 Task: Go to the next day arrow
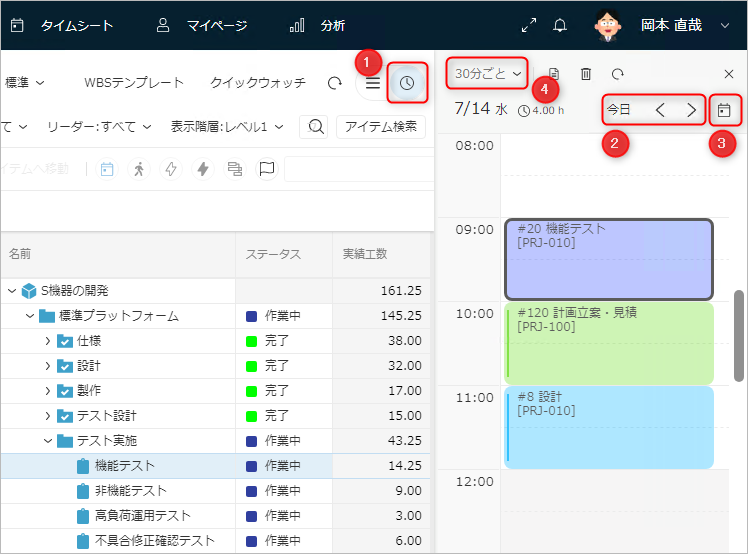click(691, 109)
